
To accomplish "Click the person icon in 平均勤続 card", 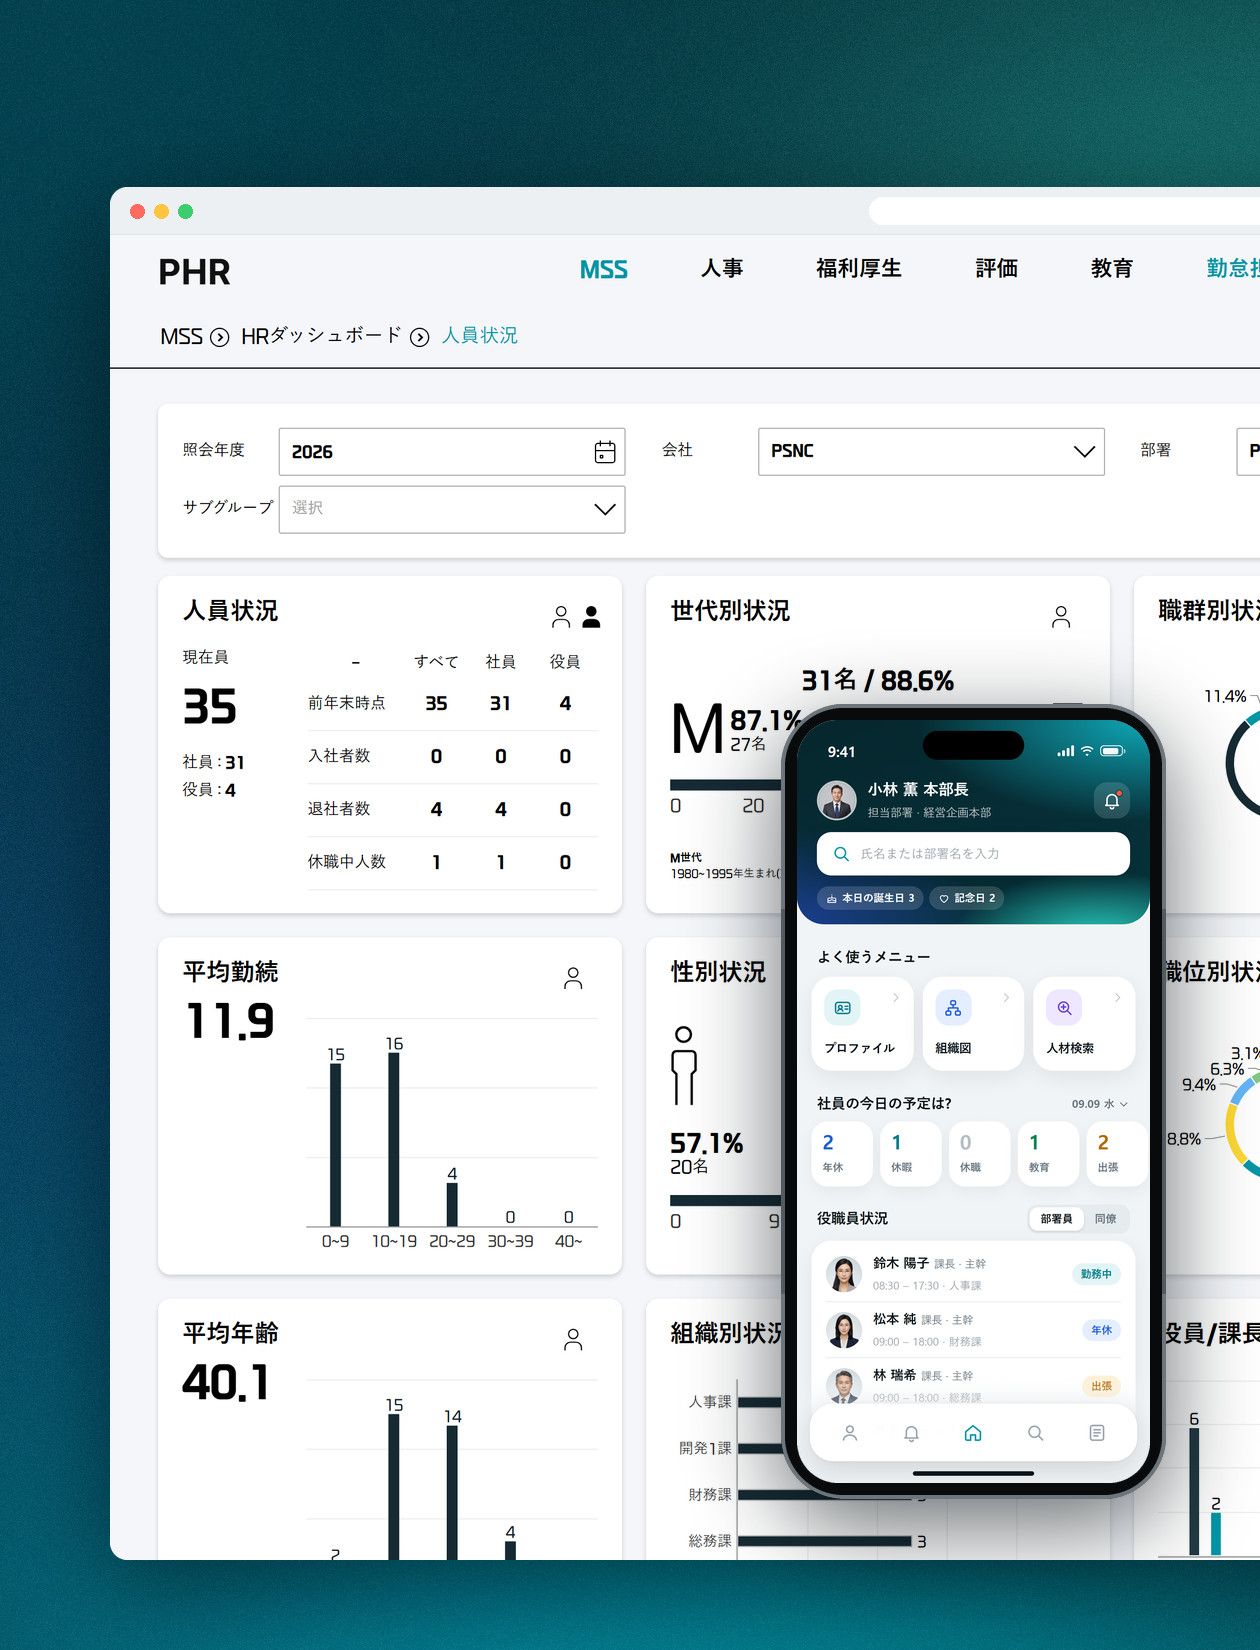I will 573,978.
